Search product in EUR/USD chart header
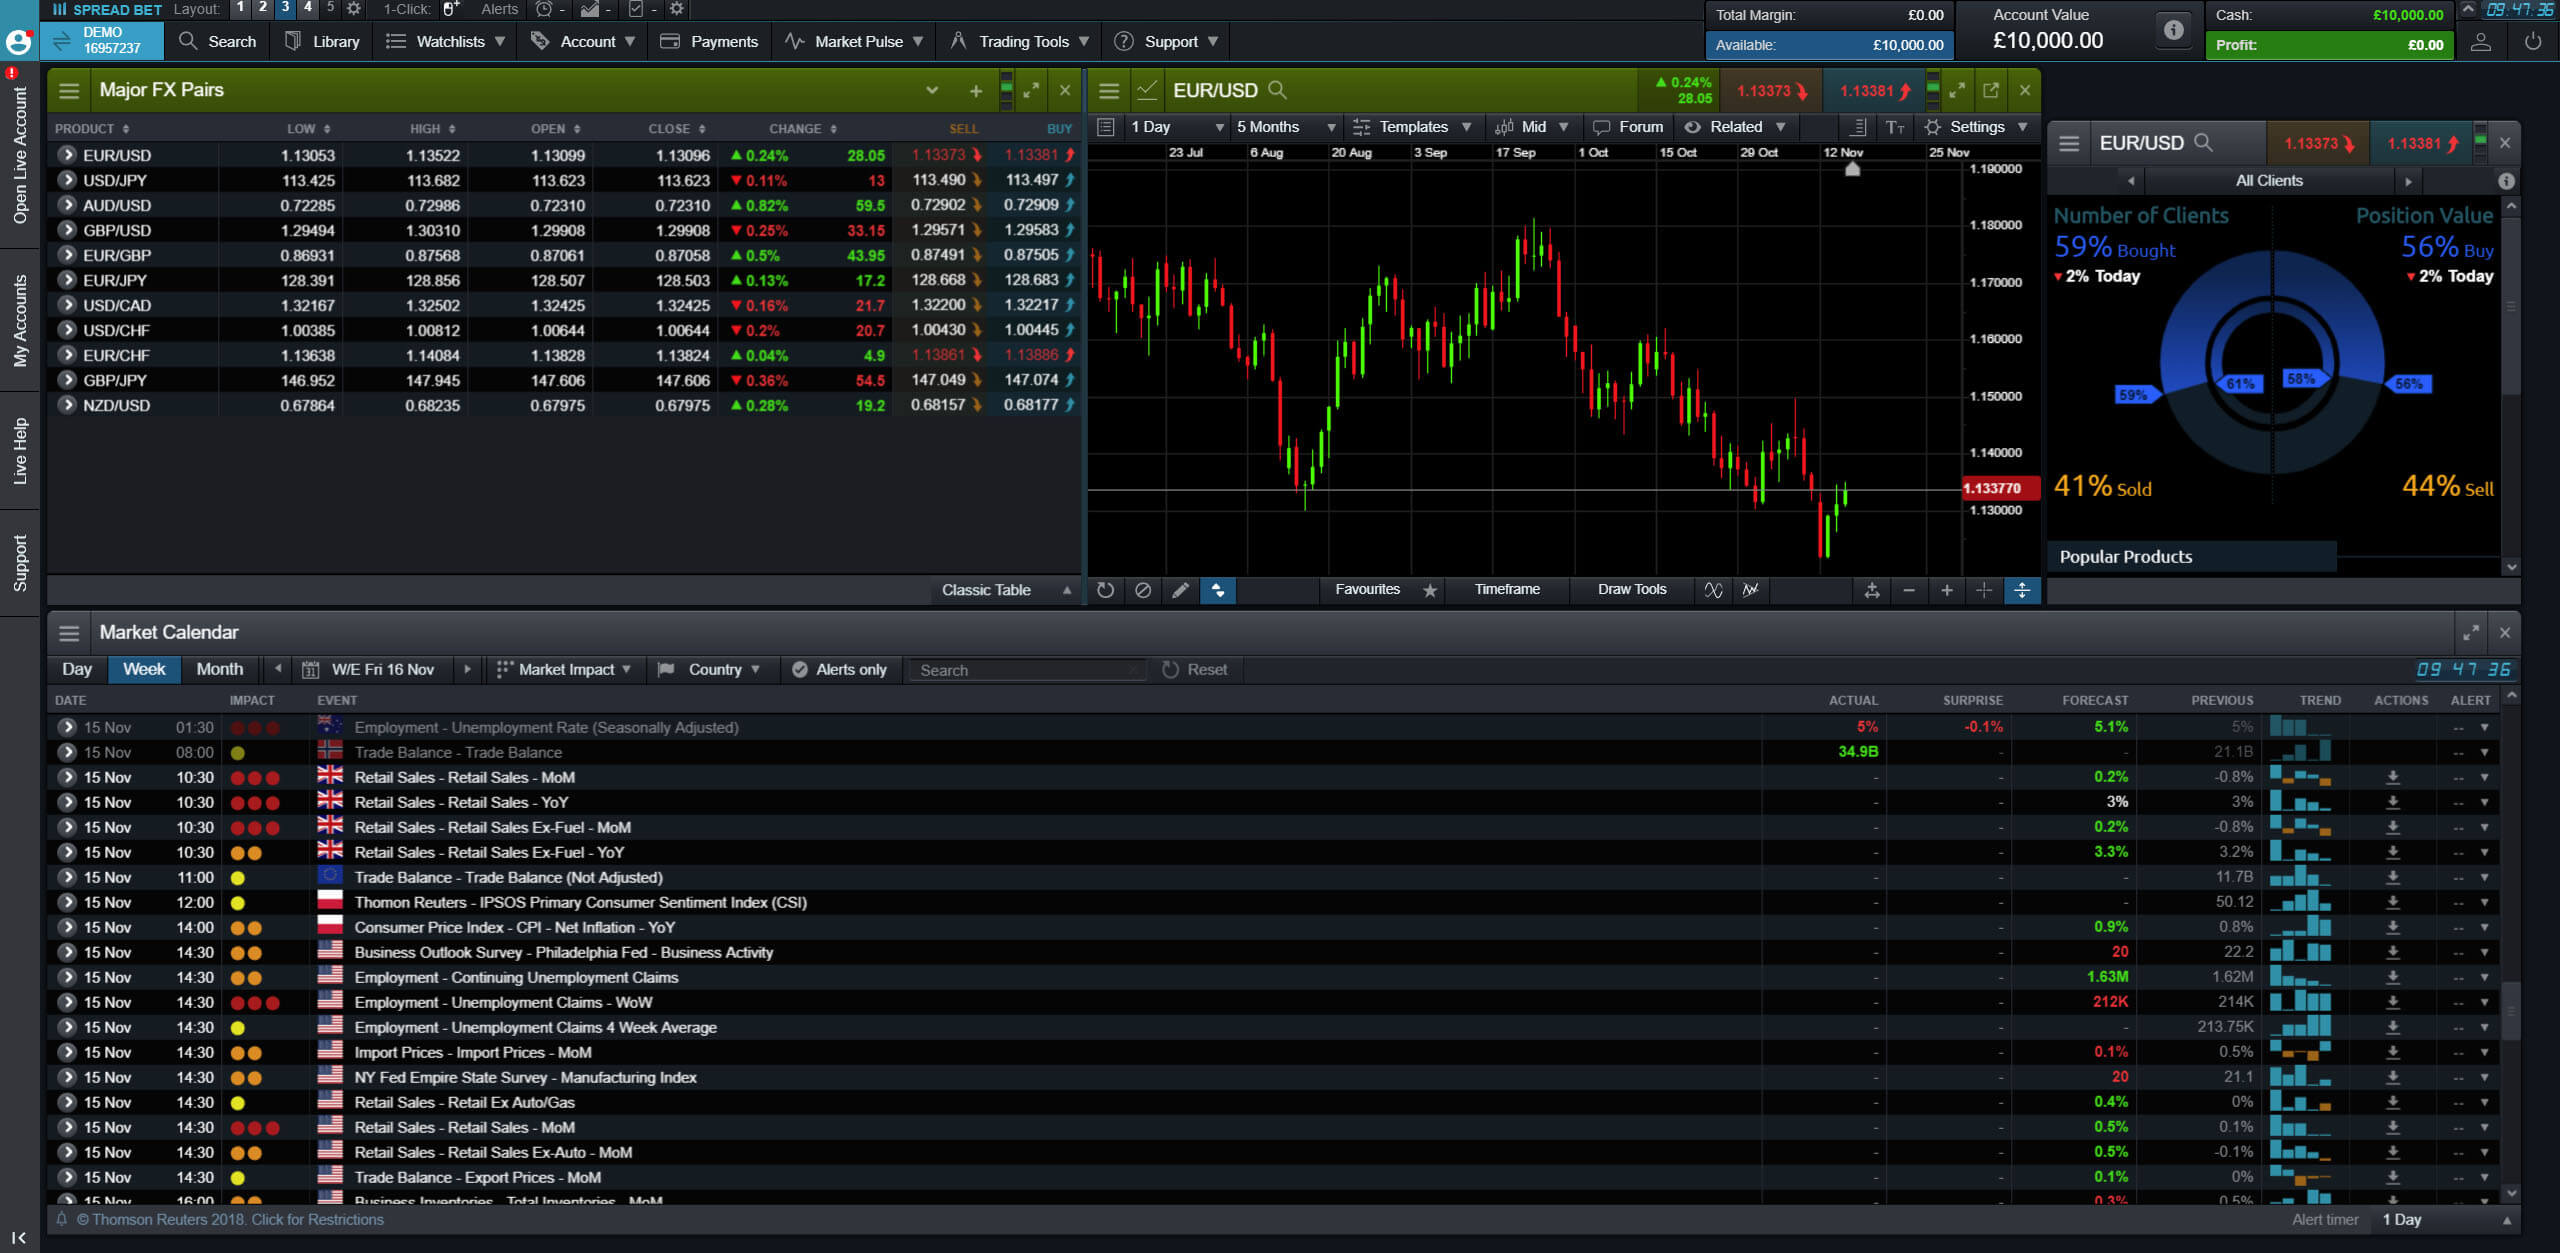The image size is (2560, 1253). click(x=1277, y=90)
